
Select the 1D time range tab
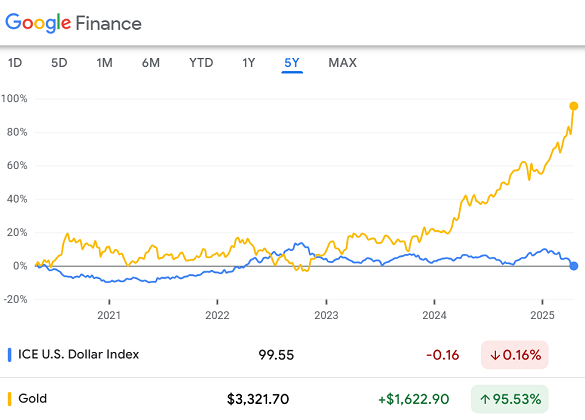15,63
